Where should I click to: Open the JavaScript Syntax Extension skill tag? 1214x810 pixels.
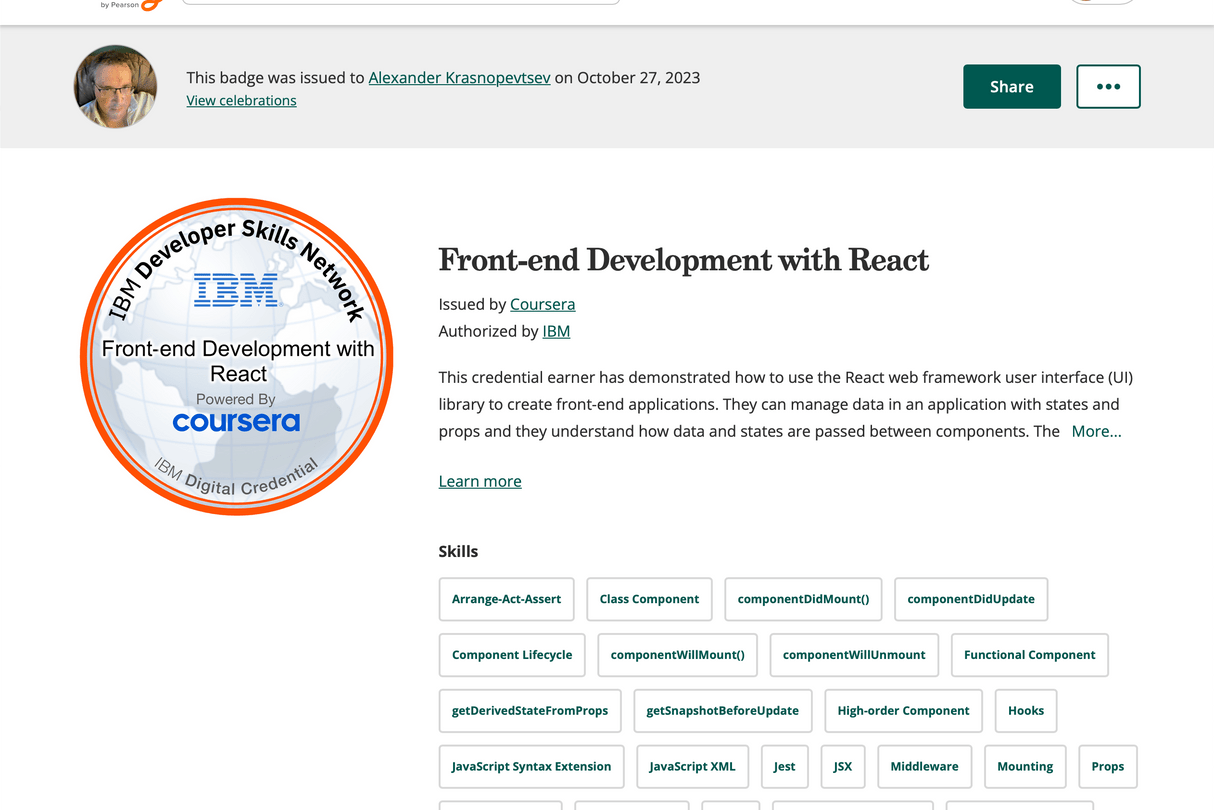pos(531,767)
